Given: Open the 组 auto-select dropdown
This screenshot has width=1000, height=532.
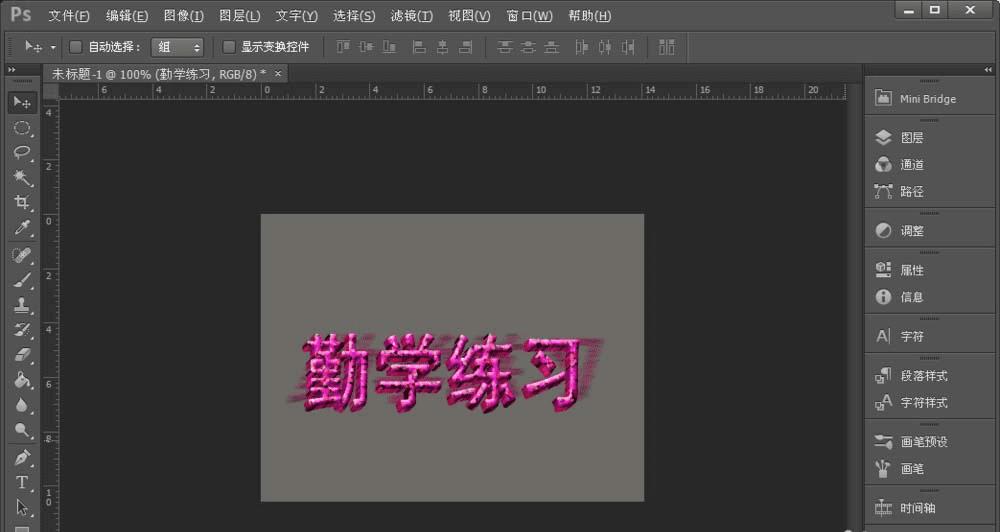Looking at the screenshot, I should 177,47.
